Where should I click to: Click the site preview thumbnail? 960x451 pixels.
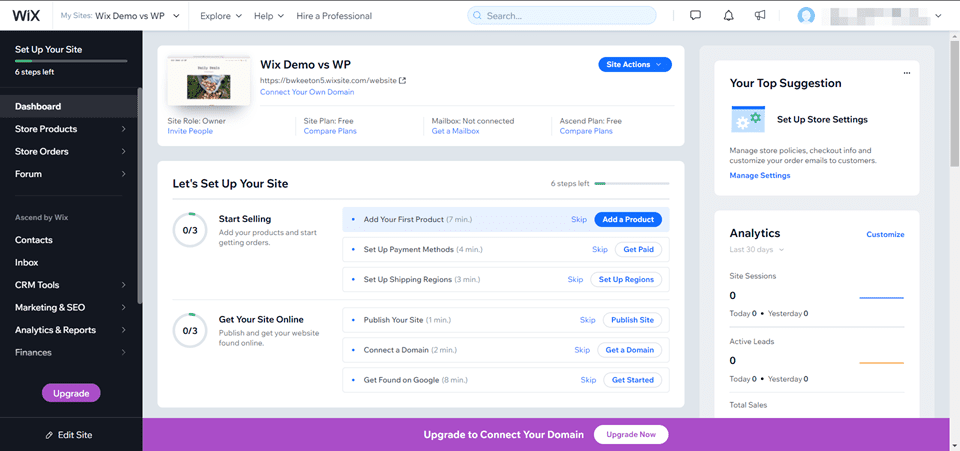point(209,80)
